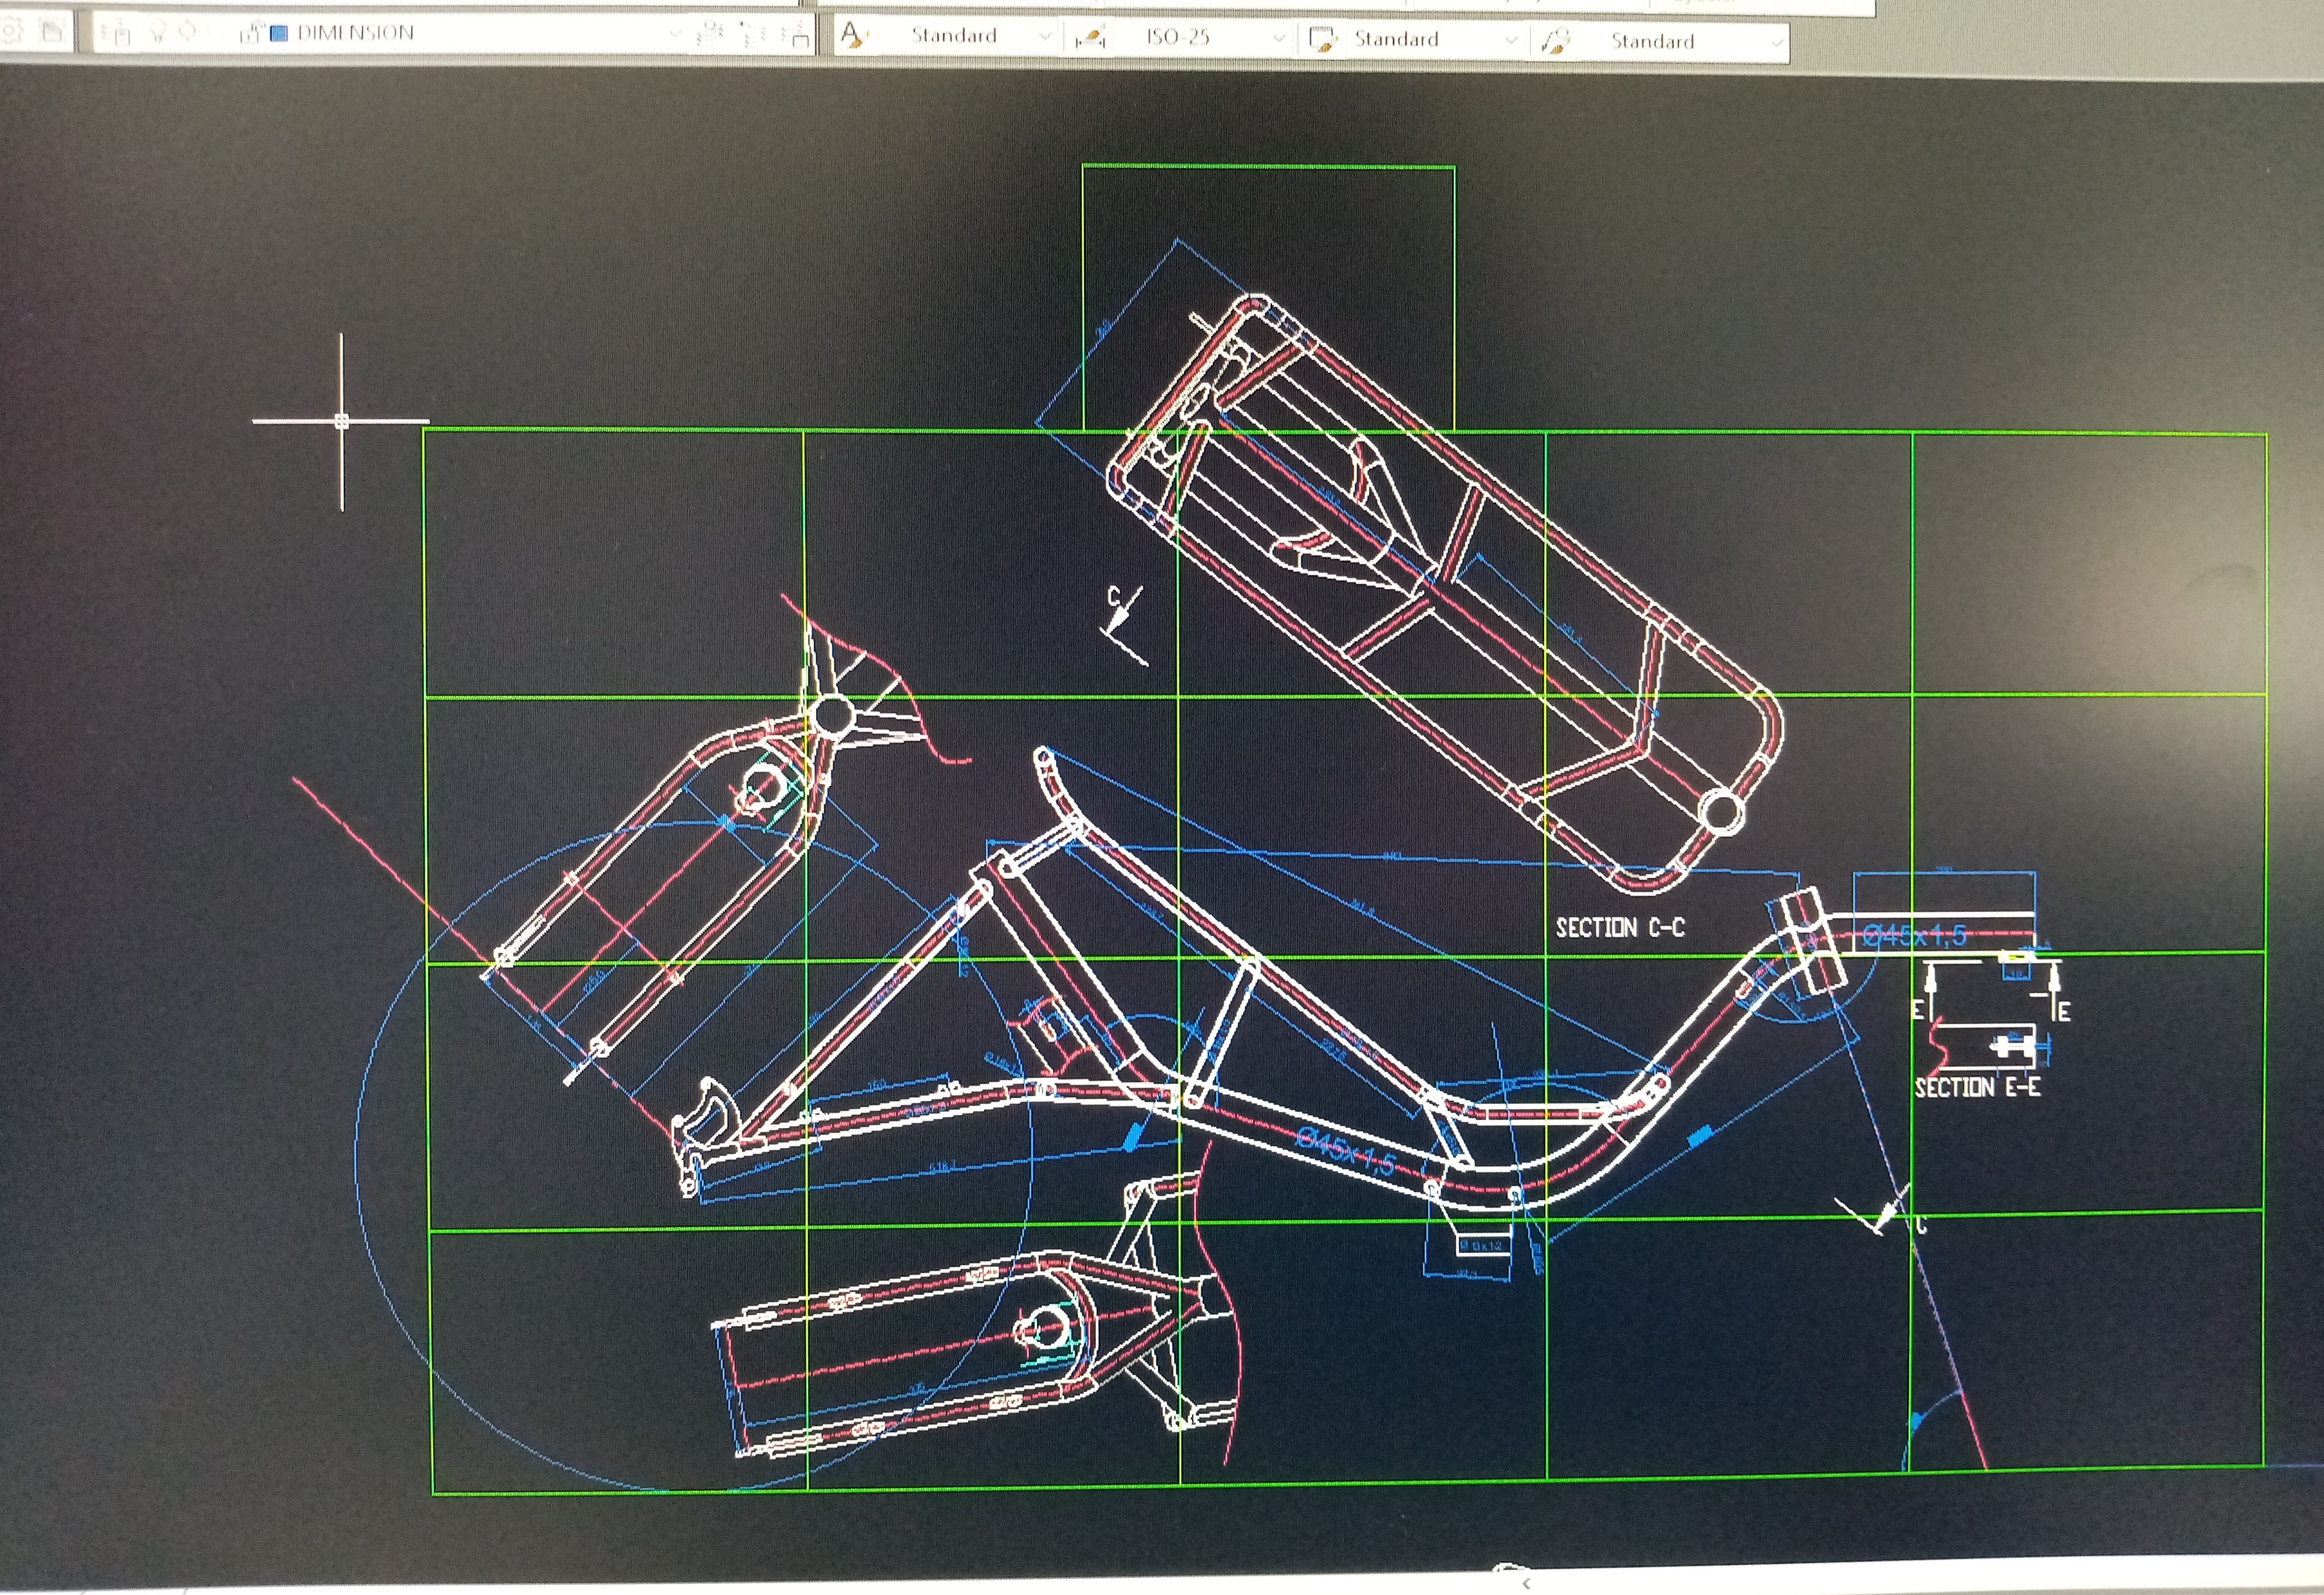Click the Layer Properties manager icon
The image size is (2324, 1595).
coord(116,33)
